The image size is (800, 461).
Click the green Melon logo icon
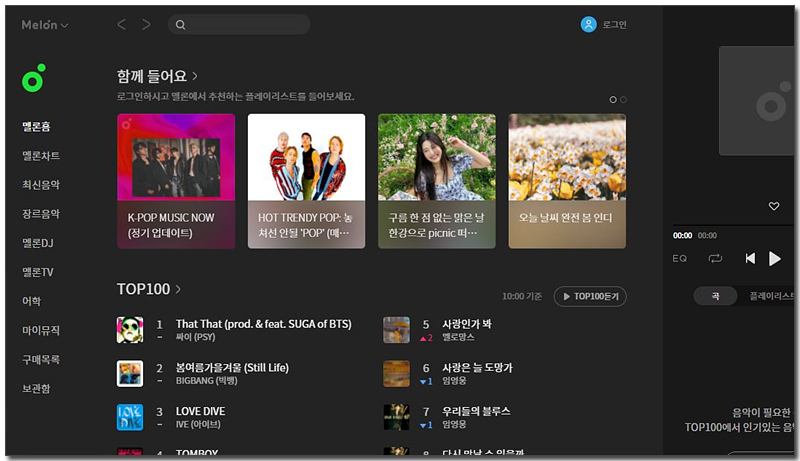(x=34, y=78)
